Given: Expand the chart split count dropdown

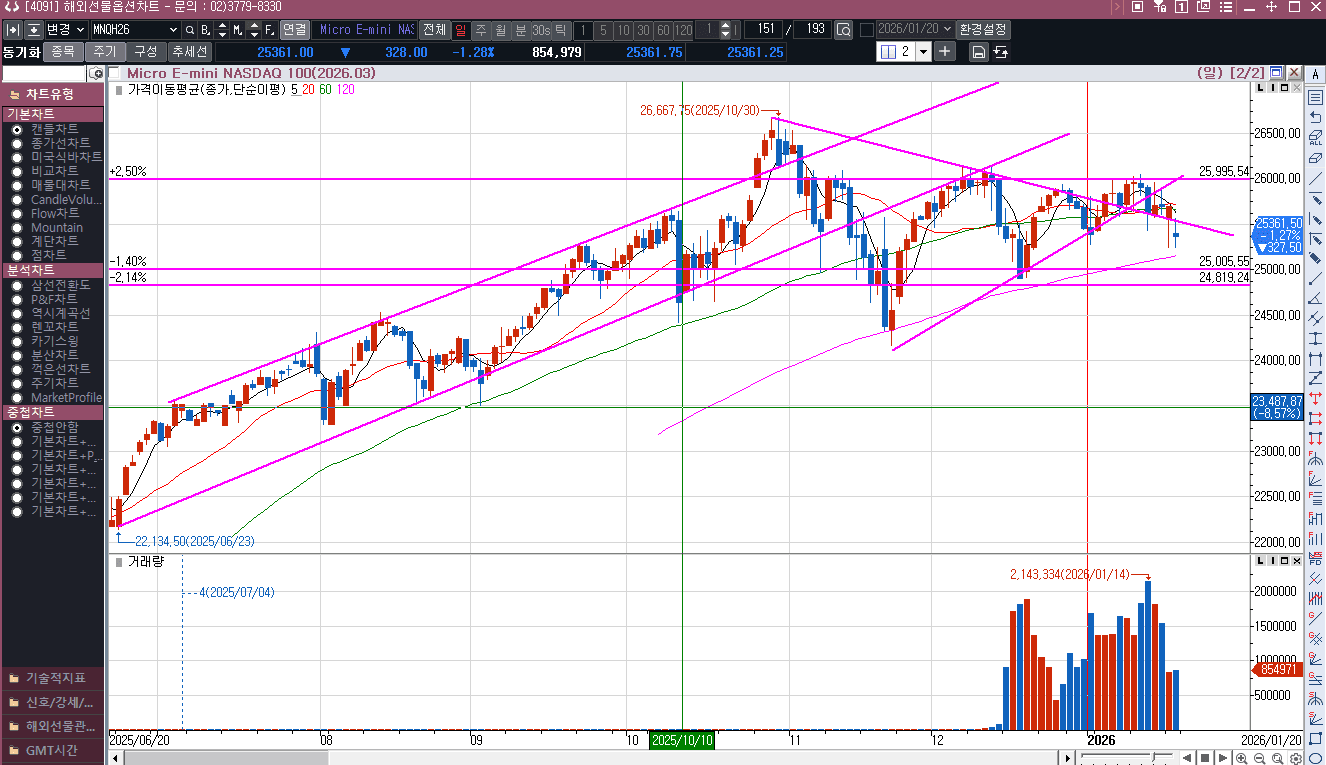Looking at the screenshot, I should pos(922,51).
